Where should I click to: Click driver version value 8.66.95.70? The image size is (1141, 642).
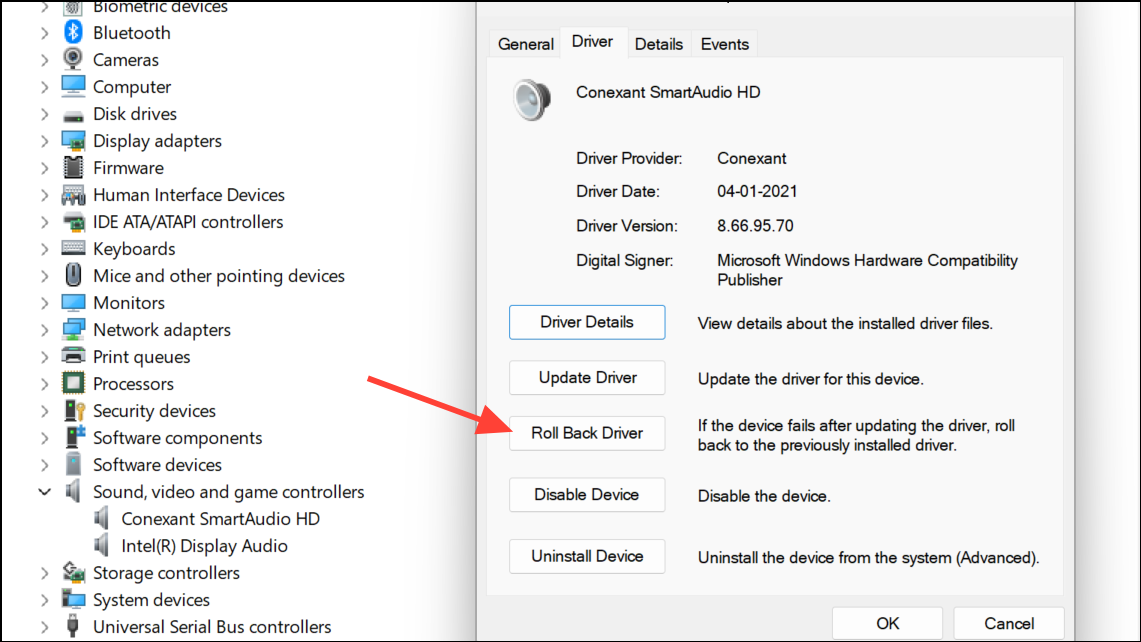pyautogui.click(x=755, y=226)
